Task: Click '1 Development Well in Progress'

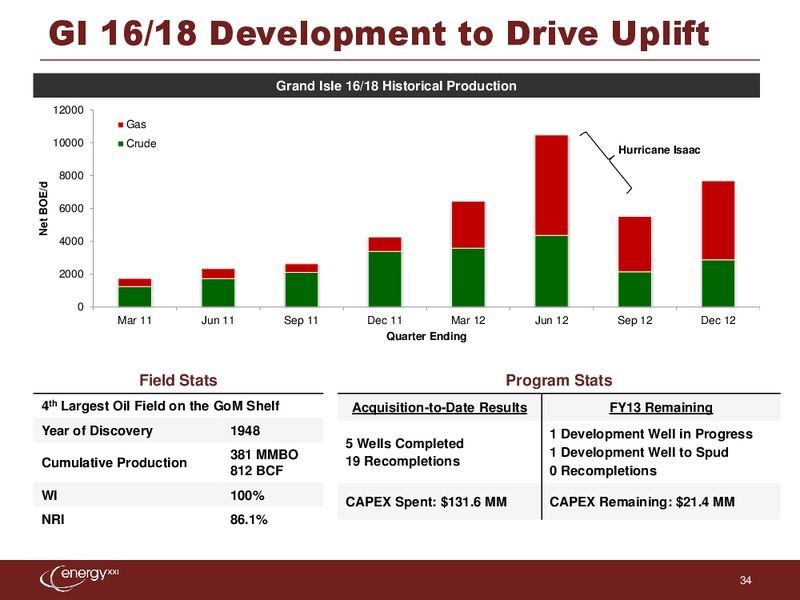Action: coord(651,434)
